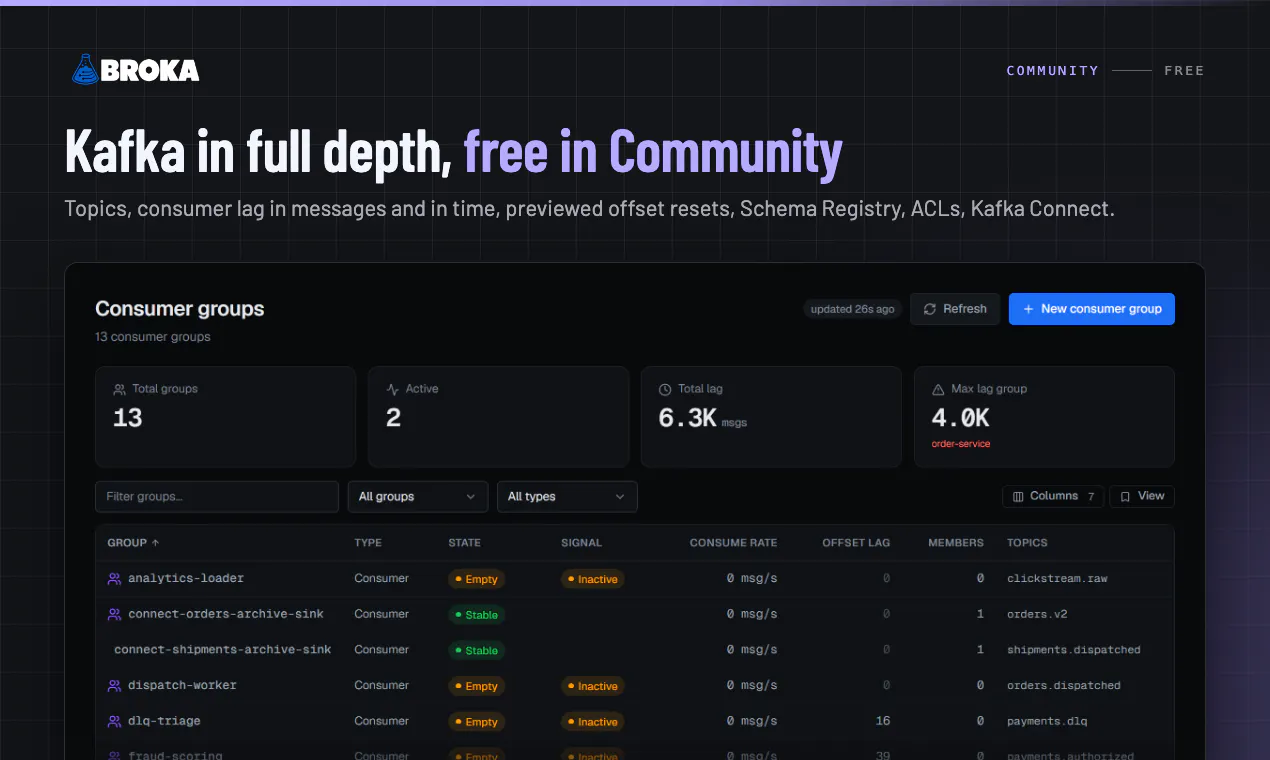The width and height of the screenshot is (1270, 760).
Task: Click the Total lag clock icon
Action: pyautogui.click(x=665, y=389)
